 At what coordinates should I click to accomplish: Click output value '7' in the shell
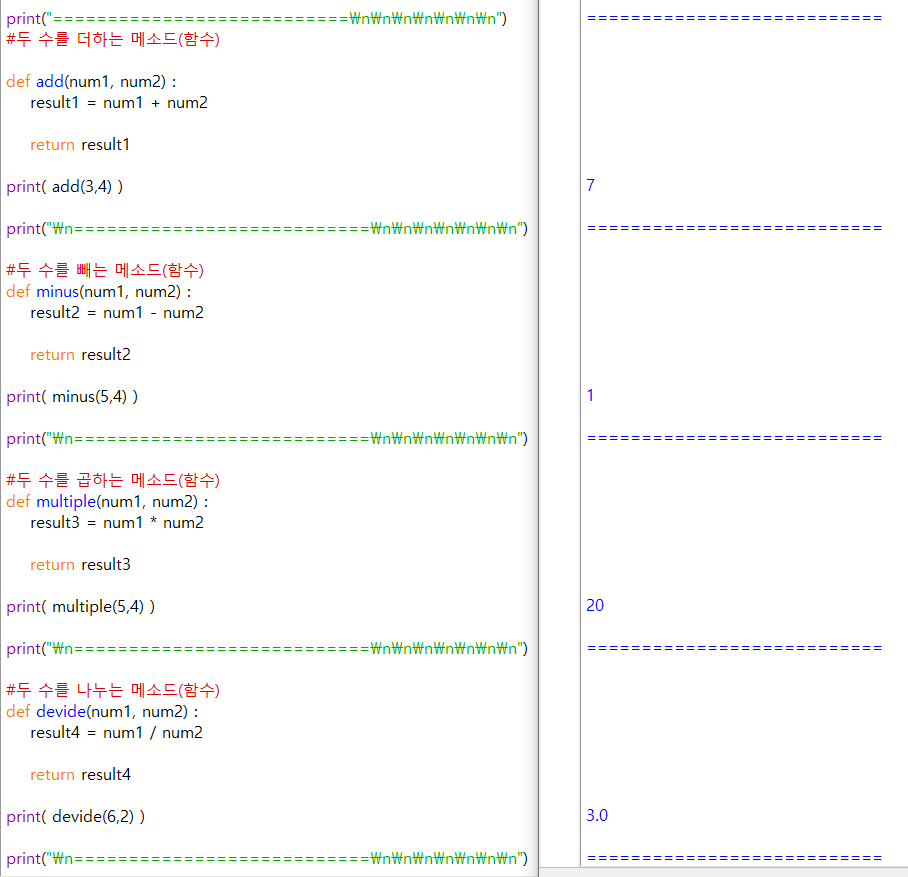[x=591, y=185]
